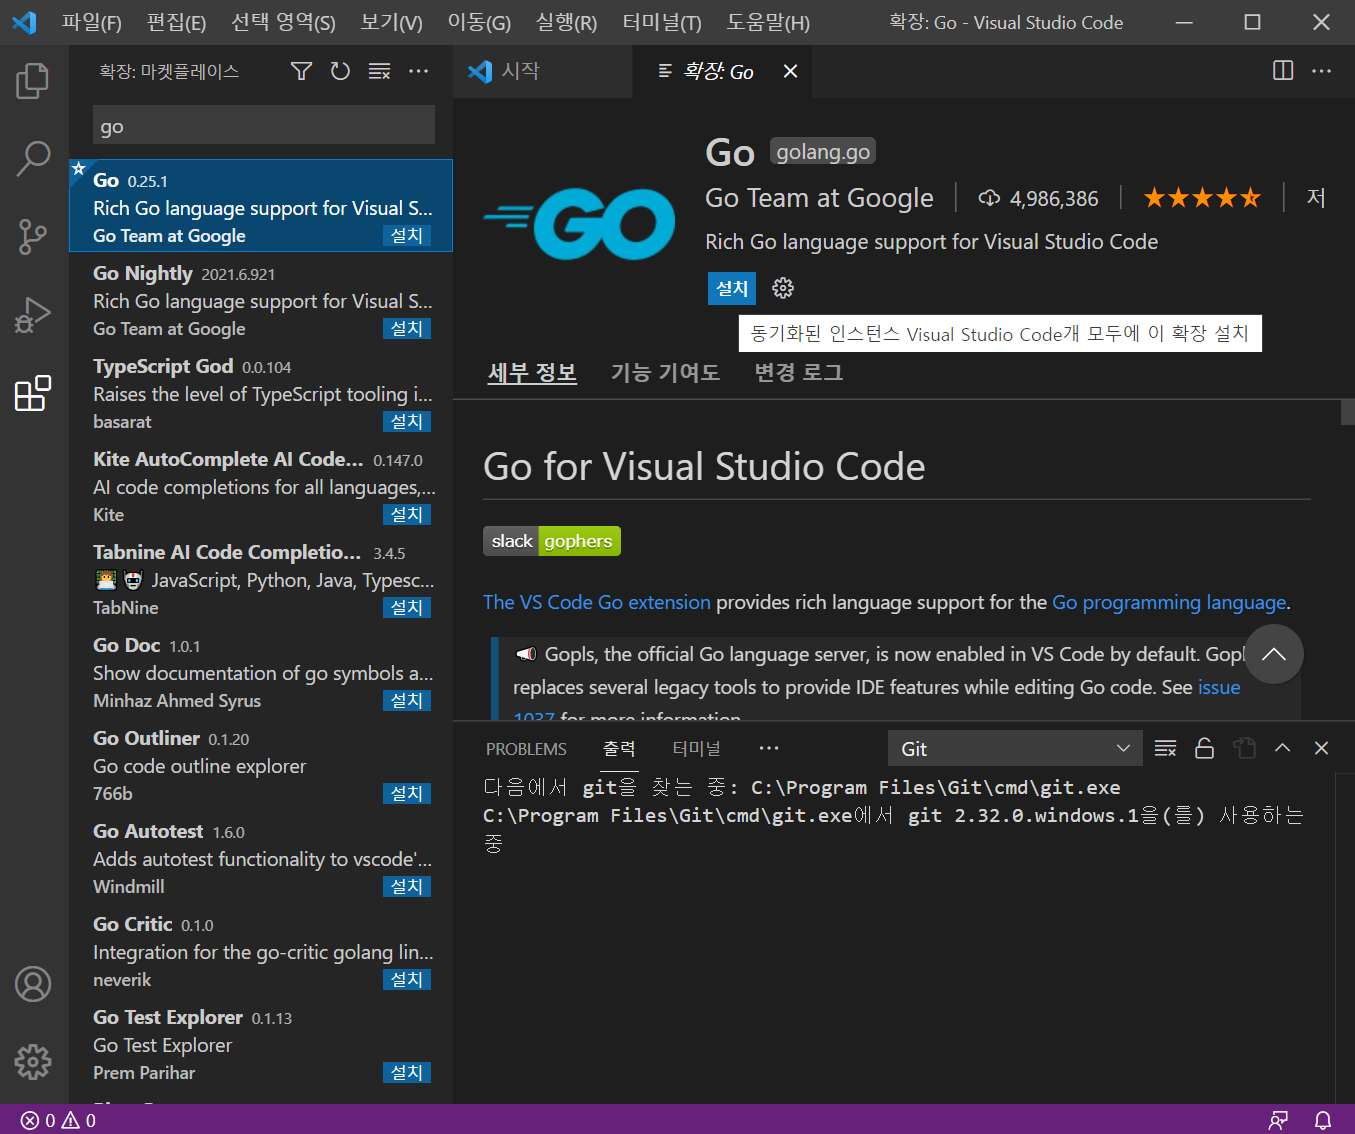This screenshot has height=1134, width=1355.
Task: Select the 세부 정보 tab
Action: point(532,373)
